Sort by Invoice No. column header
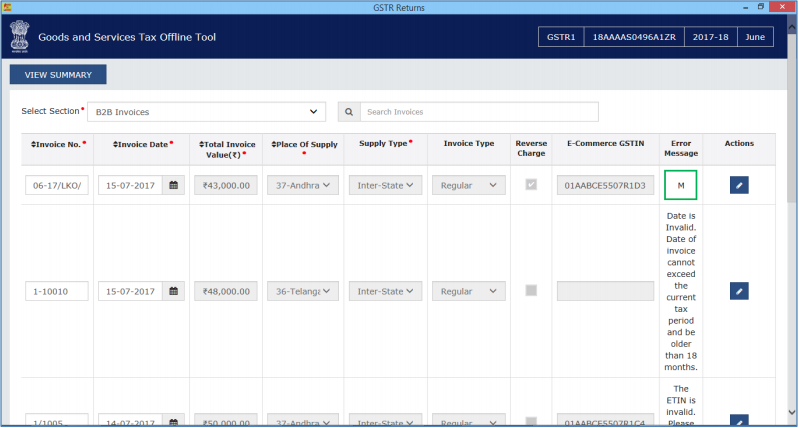The height and width of the screenshot is (428, 799). 58,144
